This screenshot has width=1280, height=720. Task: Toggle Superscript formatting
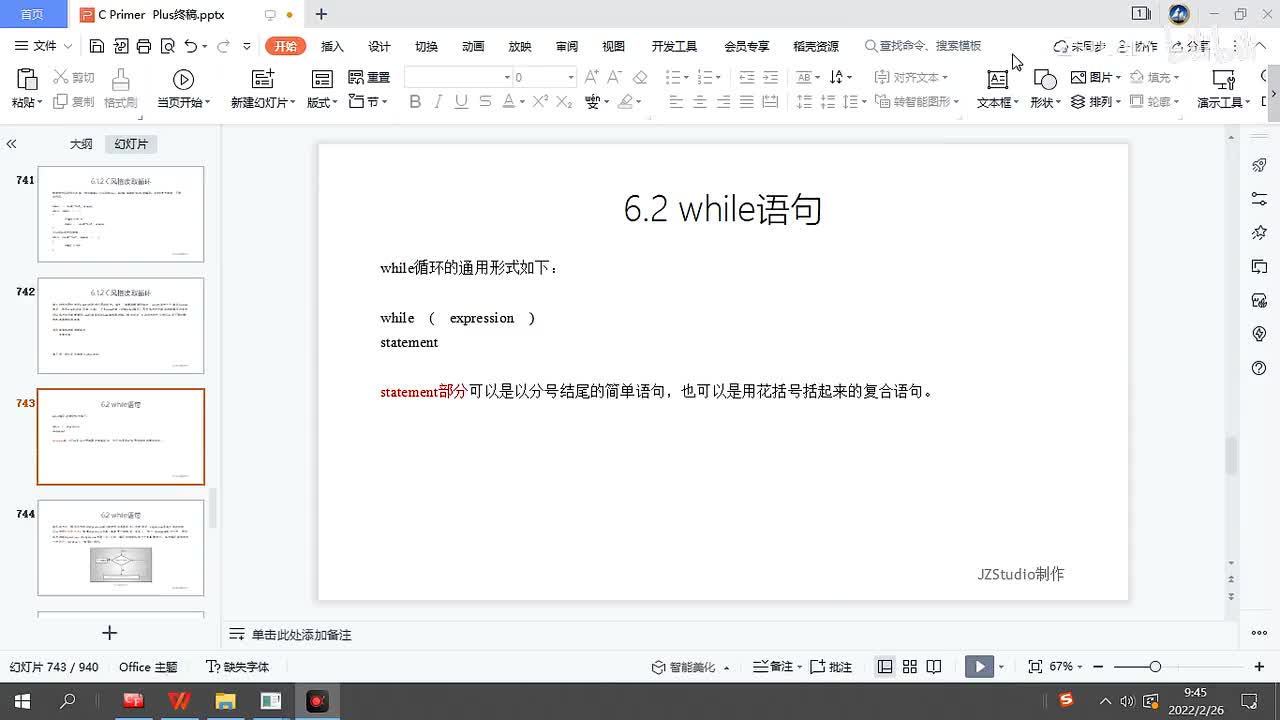point(540,101)
